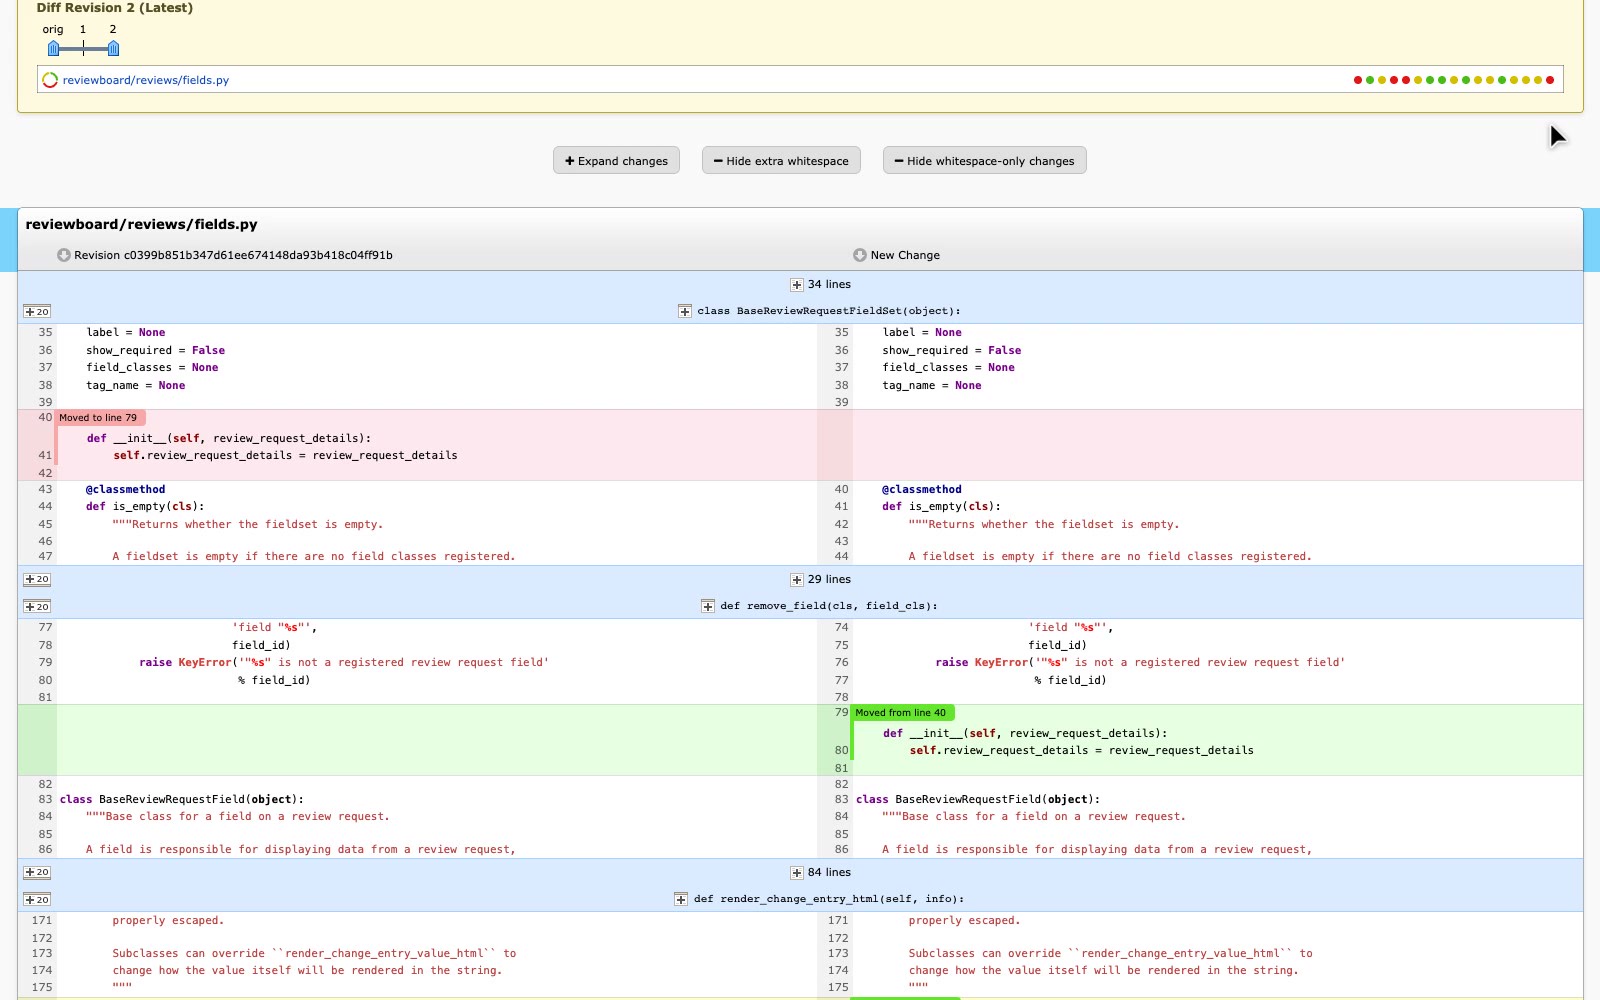Click Expand changes button

[x=616, y=161]
